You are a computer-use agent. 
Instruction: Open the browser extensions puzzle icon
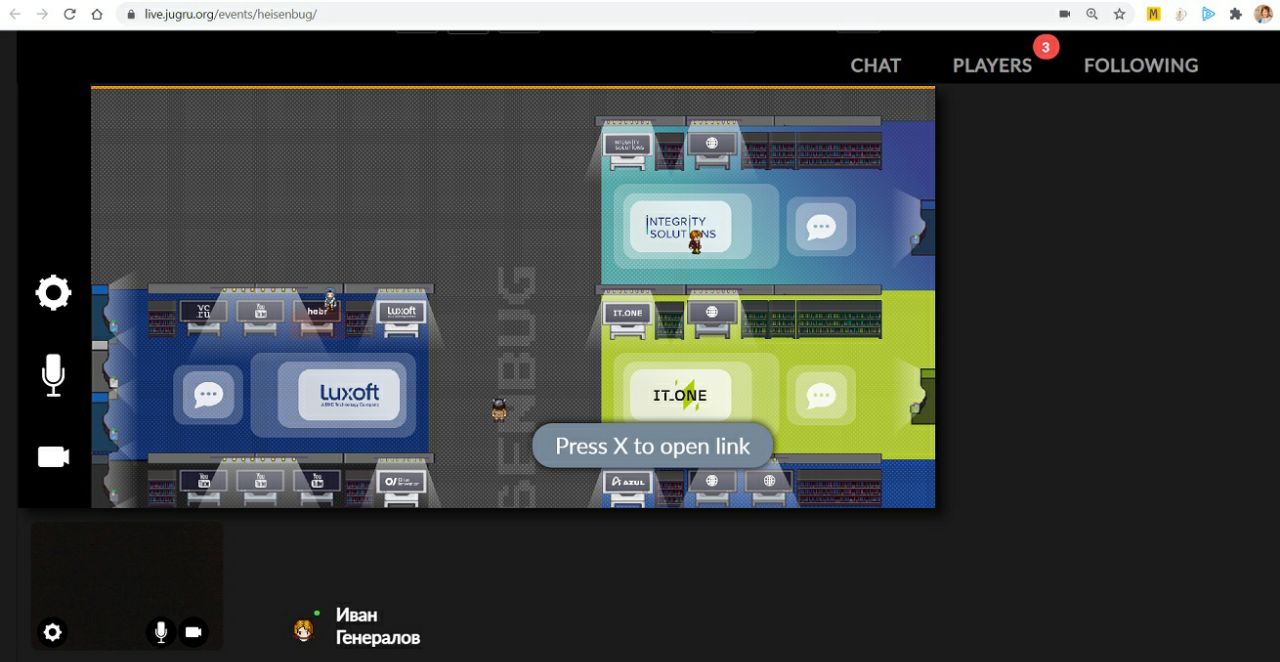tap(1236, 14)
